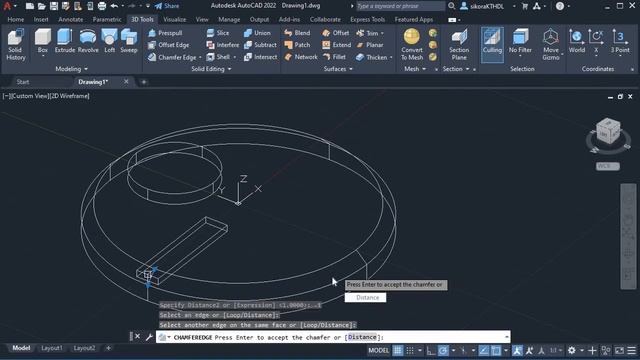Toggle annotation visibility in status bar
Image resolution: width=640 pixels, height=360 pixels.
point(517,350)
